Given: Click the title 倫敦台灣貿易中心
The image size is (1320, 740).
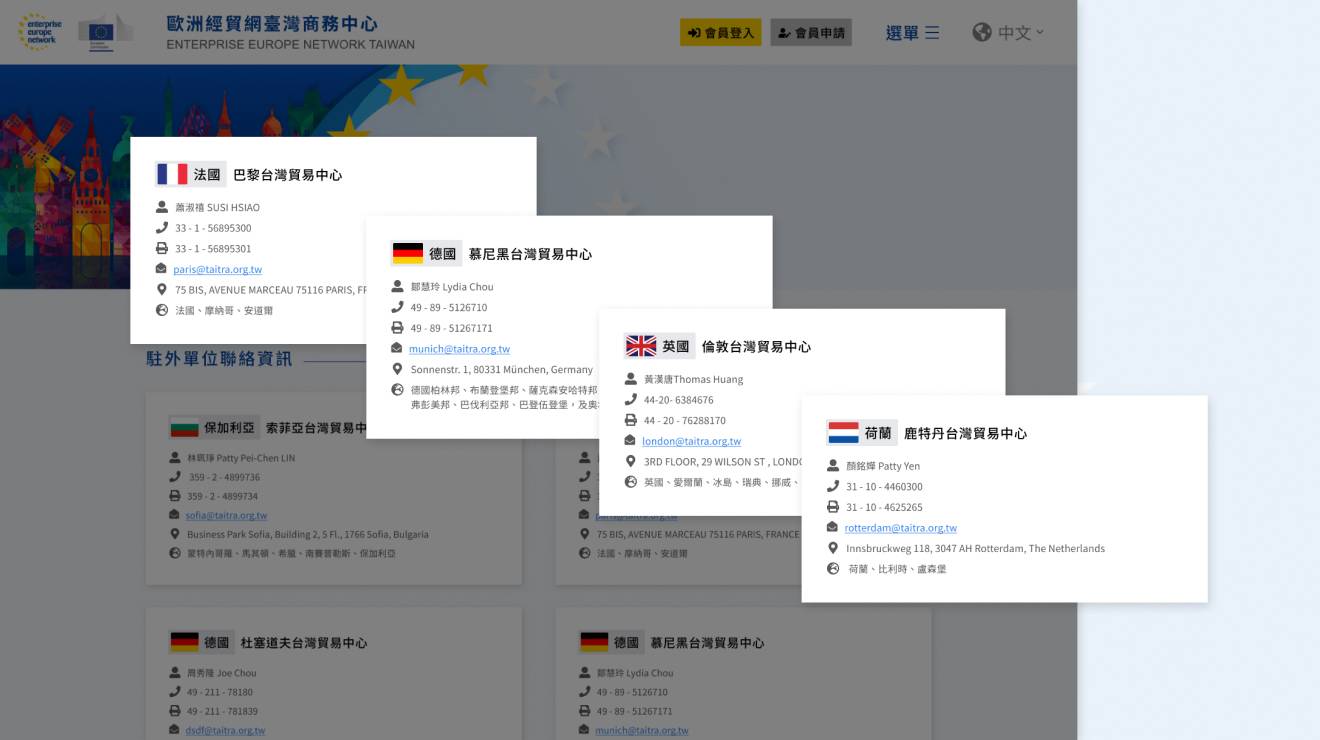Looking at the screenshot, I should click(756, 346).
